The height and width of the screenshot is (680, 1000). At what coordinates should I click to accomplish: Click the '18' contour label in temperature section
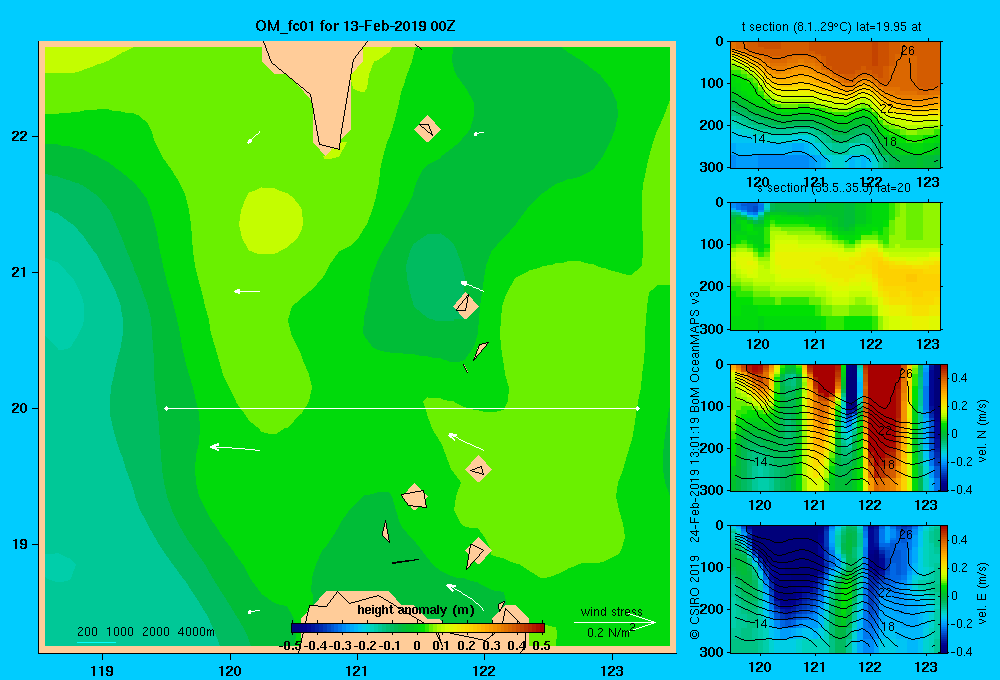(889, 141)
